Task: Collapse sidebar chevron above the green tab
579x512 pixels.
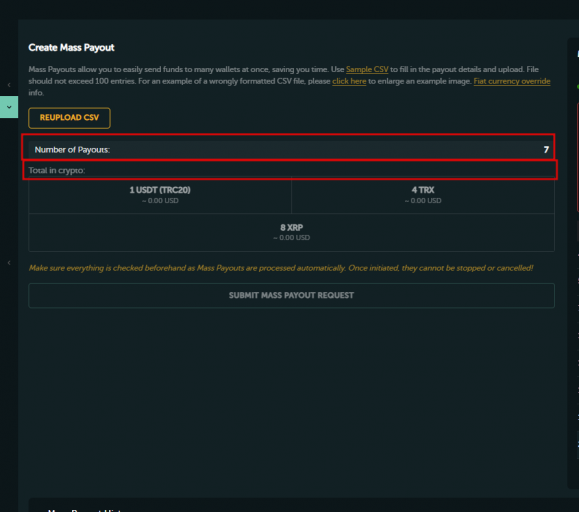Action: (x=9, y=85)
